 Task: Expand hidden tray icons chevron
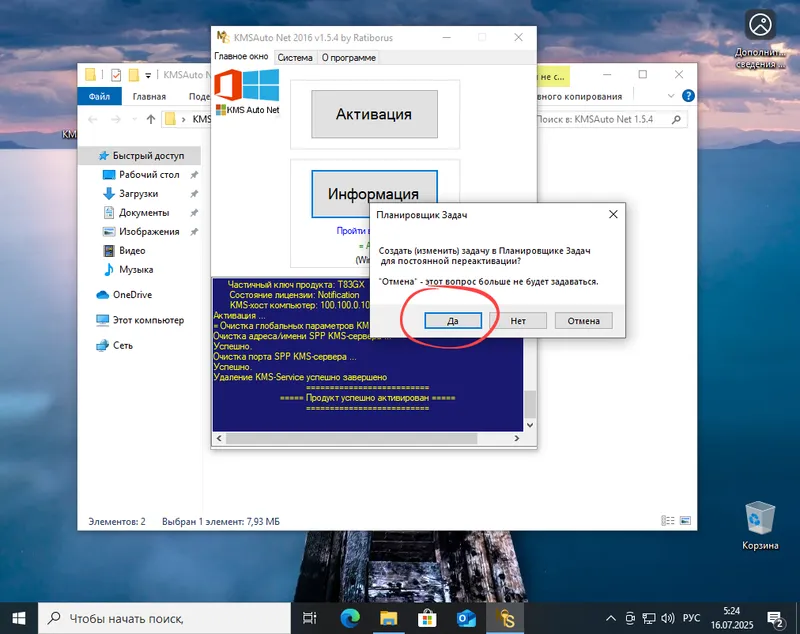pos(610,615)
